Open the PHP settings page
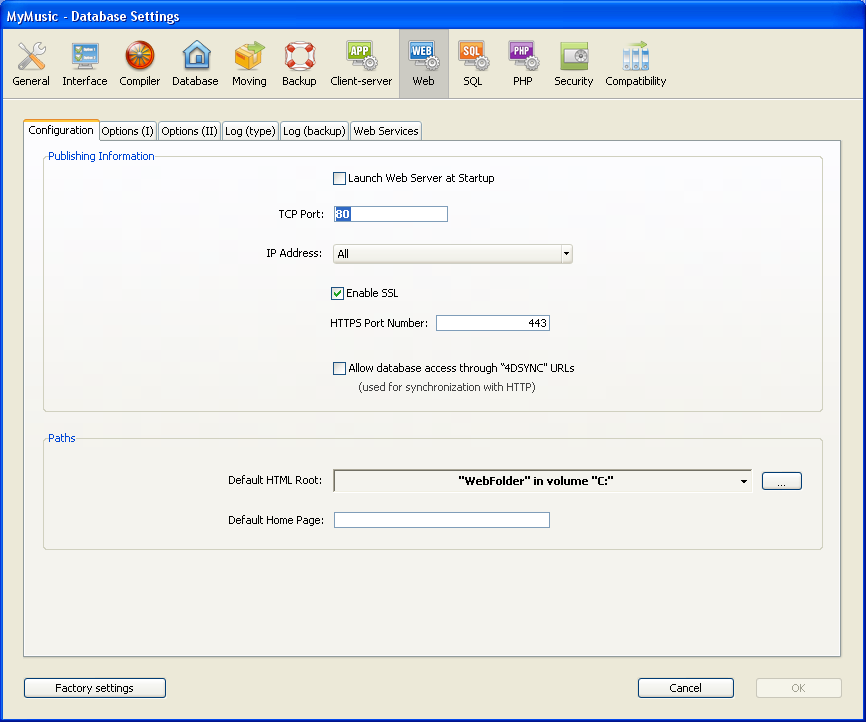The width and height of the screenshot is (866, 722). point(522,64)
